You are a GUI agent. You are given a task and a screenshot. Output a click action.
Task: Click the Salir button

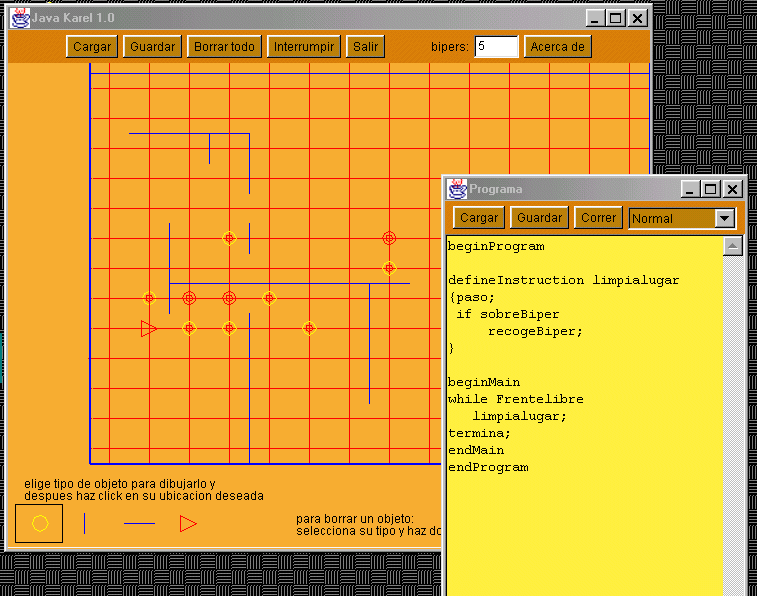tap(365, 47)
